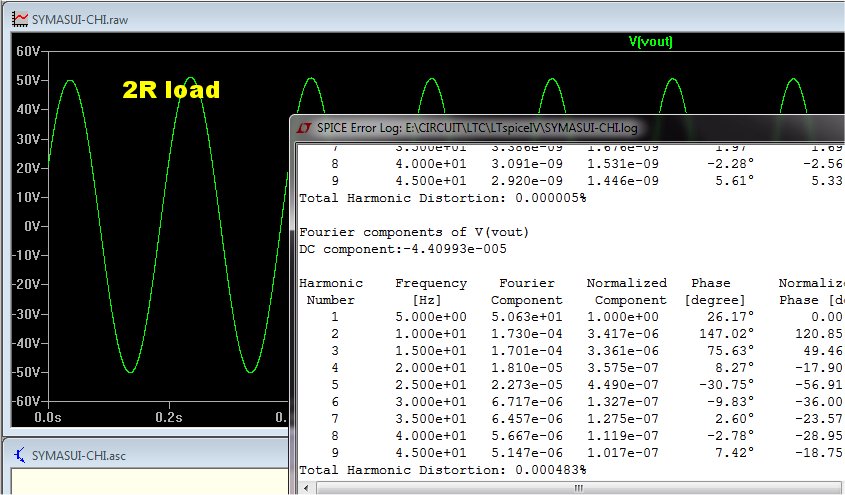Click the 0.2s label on time axis

pos(169,417)
